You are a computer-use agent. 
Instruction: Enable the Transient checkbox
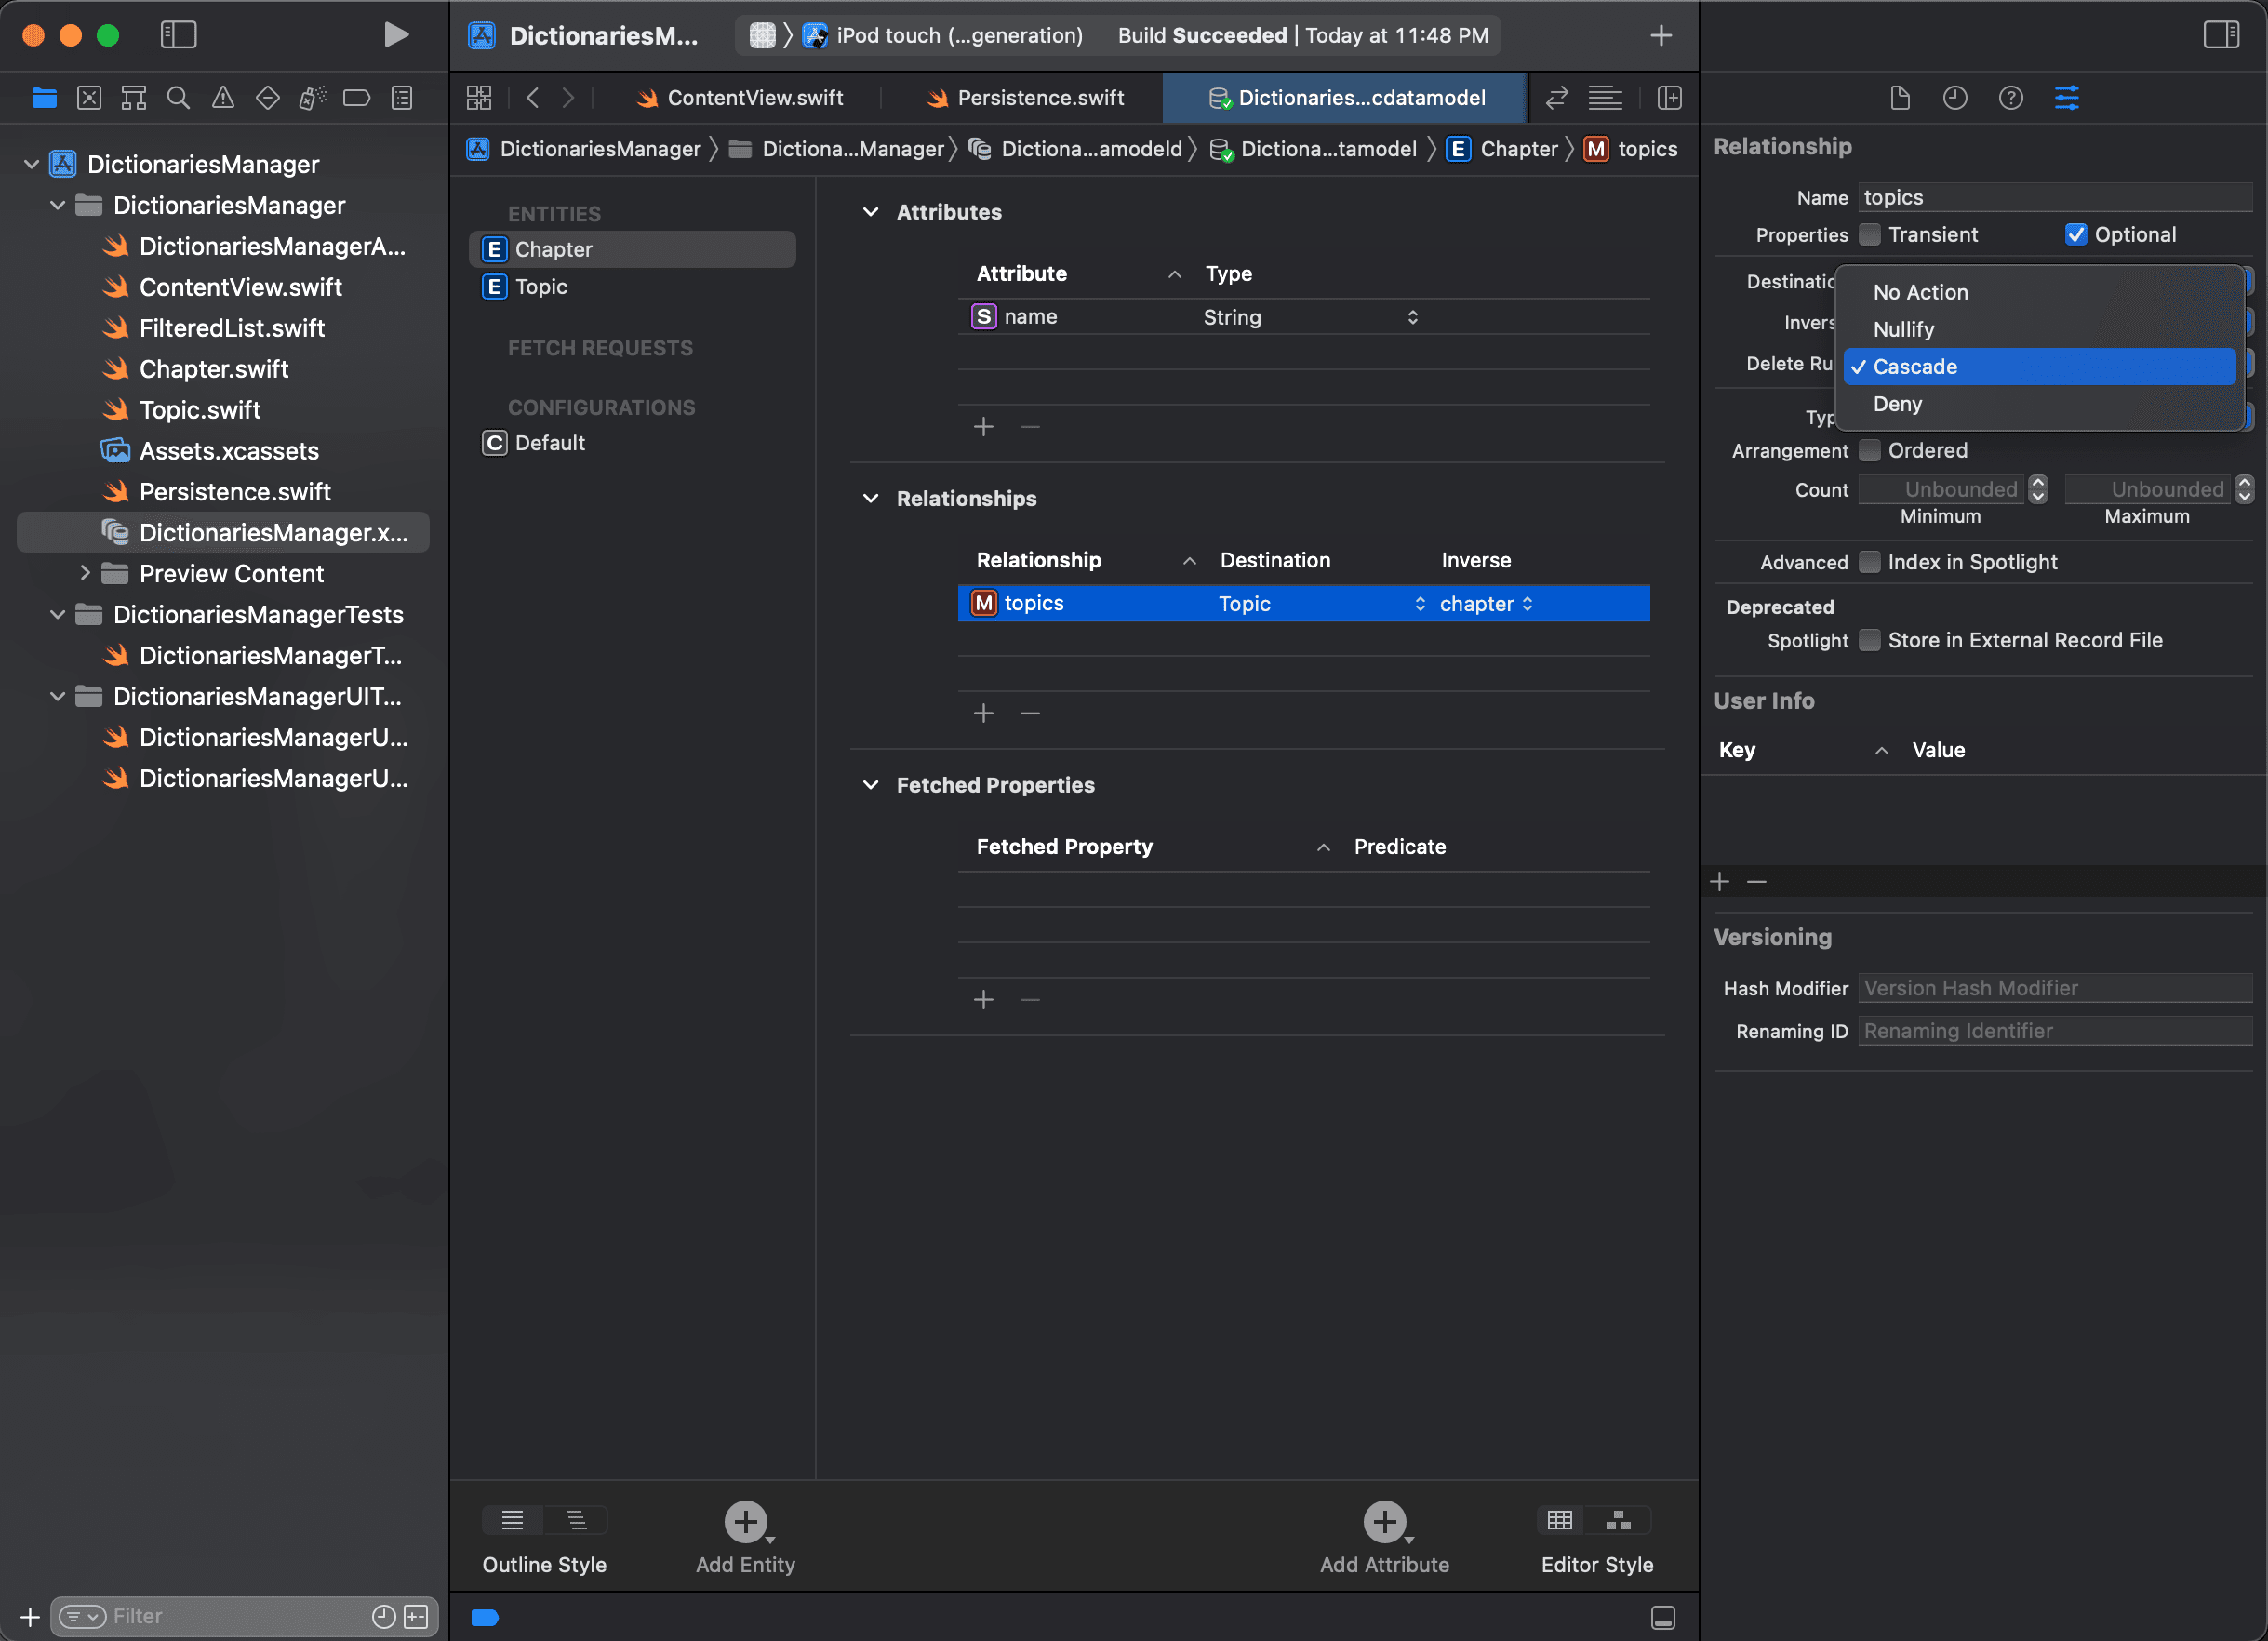click(x=1869, y=235)
